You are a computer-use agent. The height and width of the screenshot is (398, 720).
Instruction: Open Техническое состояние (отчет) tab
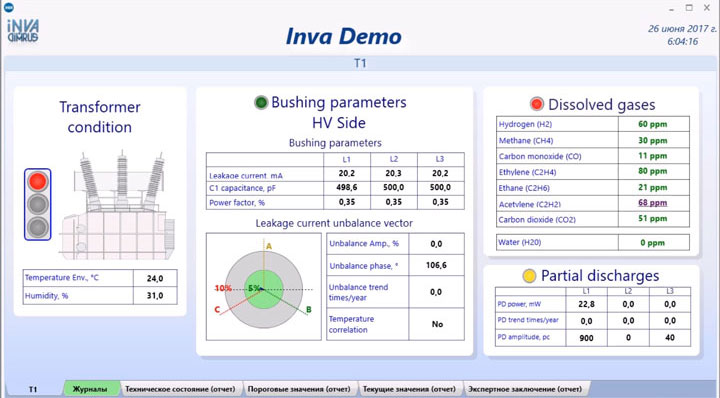point(180,389)
